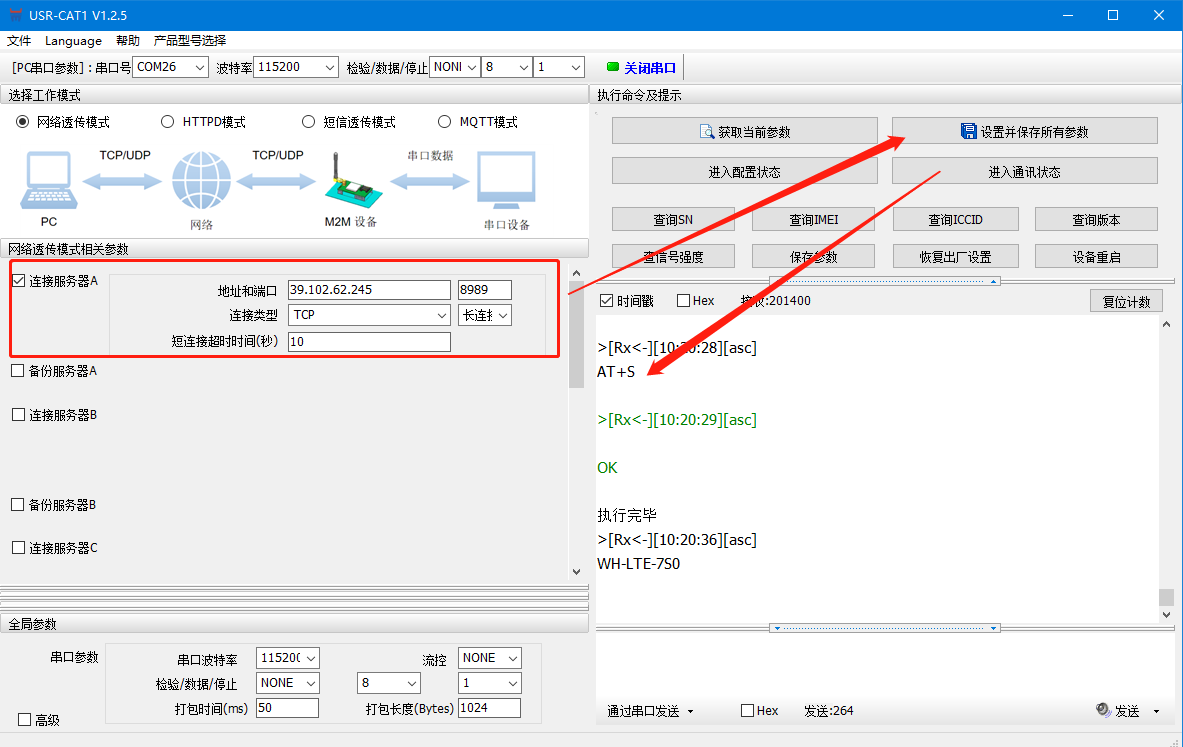Select 网络透传模式 radio button
Screen dimensions: 1183x747
(23, 121)
